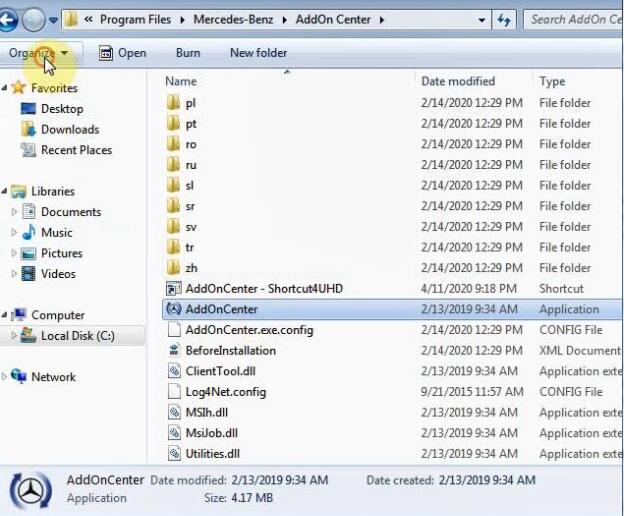Collapse the Libraries tree node
The height and width of the screenshot is (516, 624).
coord(4,191)
